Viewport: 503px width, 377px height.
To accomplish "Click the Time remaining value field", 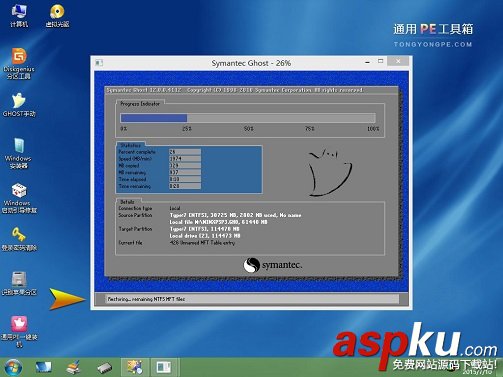I will click(x=185, y=186).
